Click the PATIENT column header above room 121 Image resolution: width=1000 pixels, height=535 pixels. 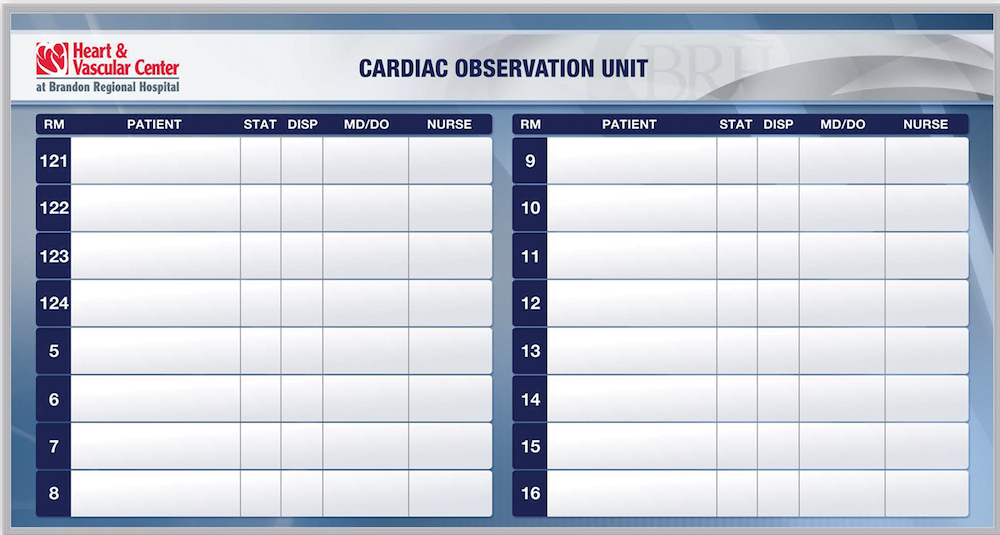pyautogui.click(x=154, y=125)
